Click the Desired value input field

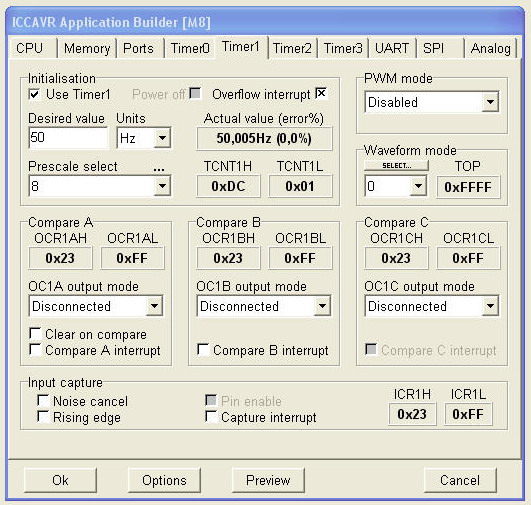point(68,138)
